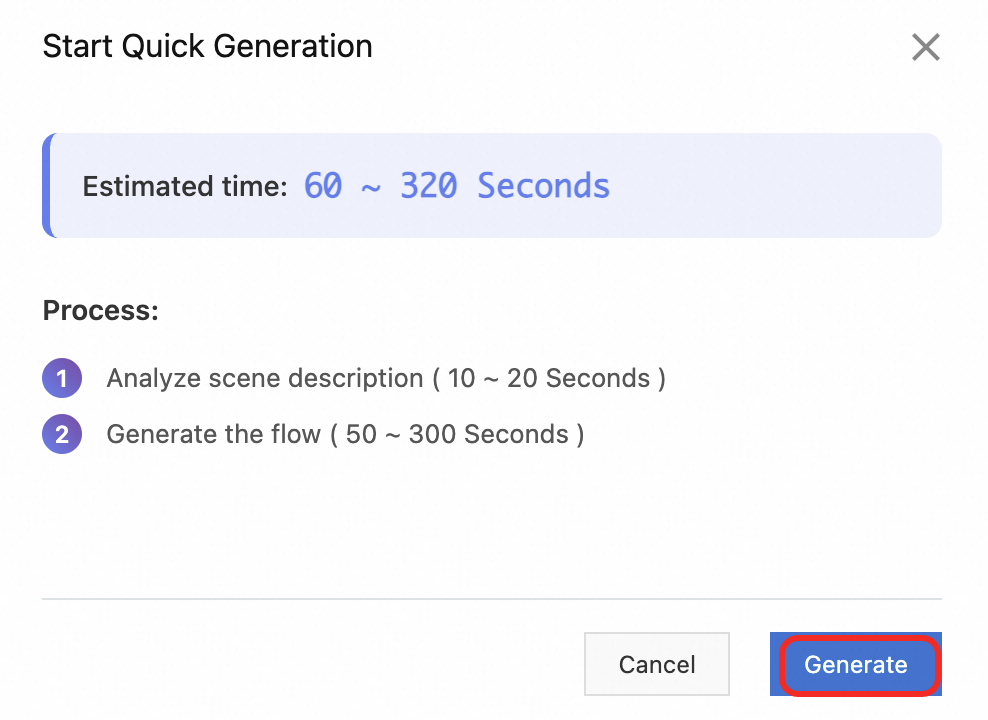
Task: Click the "Estimated time:" label
Action: point(185,187)
